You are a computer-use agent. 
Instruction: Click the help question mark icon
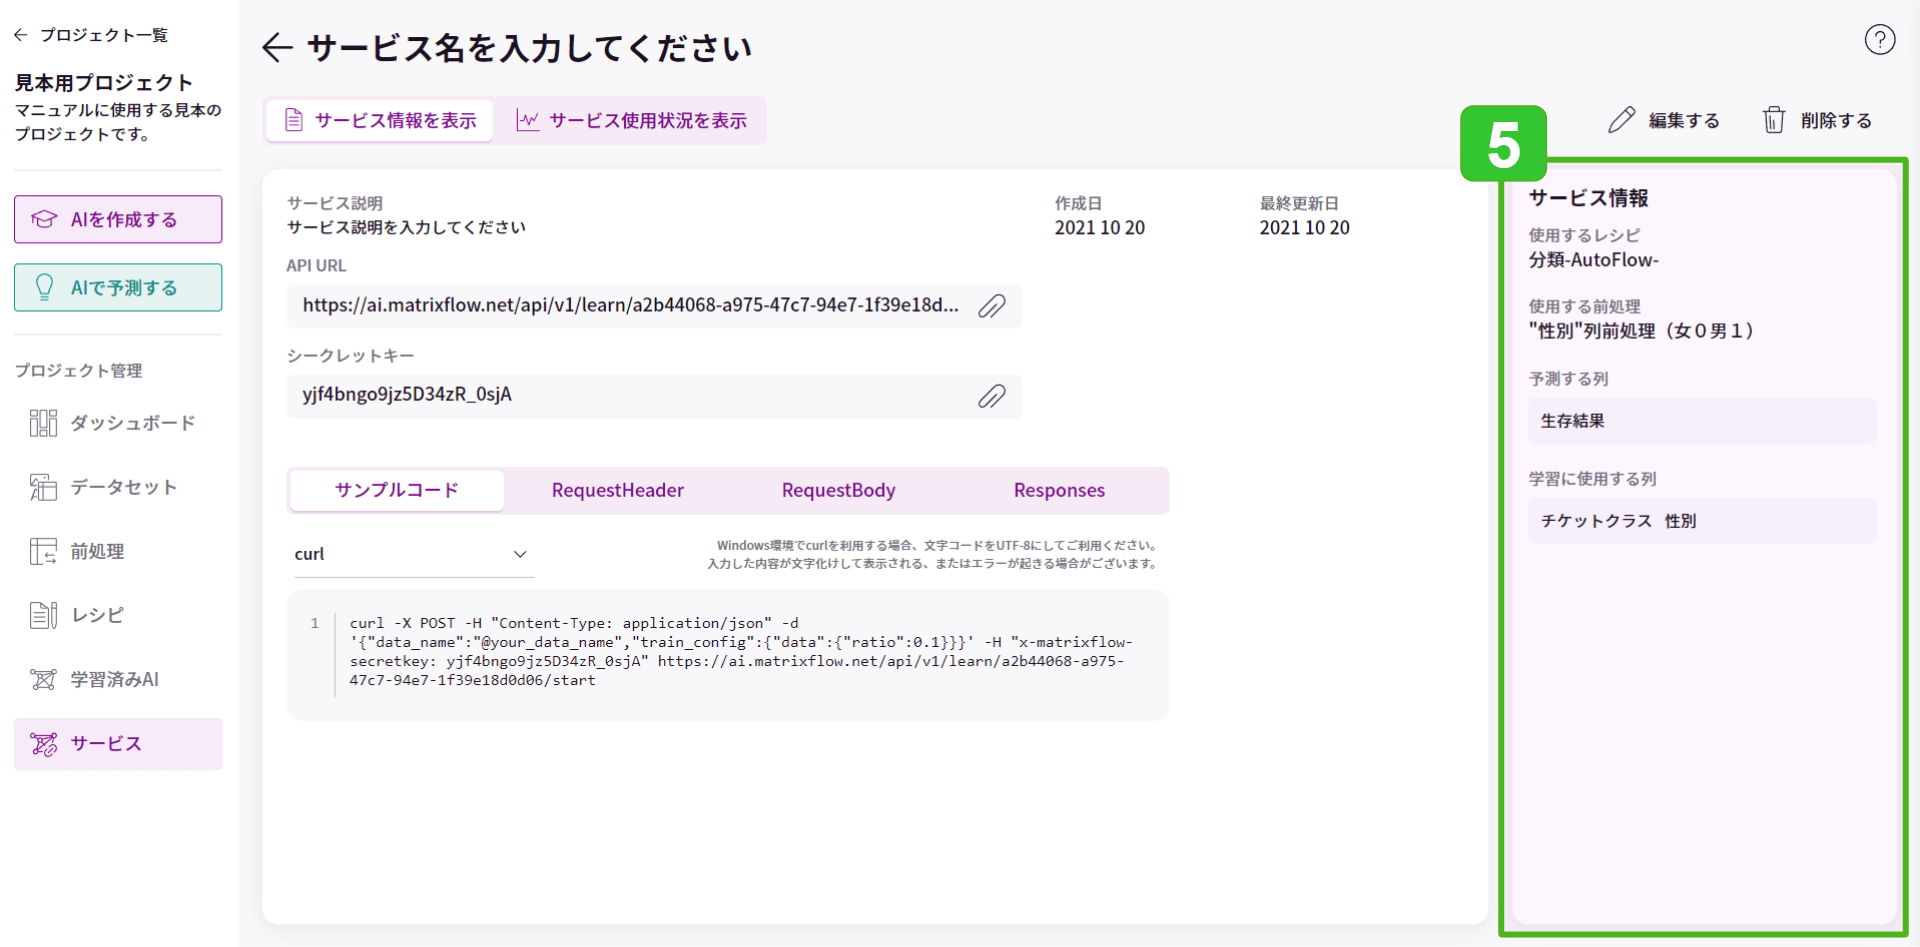click(1879, 40)
